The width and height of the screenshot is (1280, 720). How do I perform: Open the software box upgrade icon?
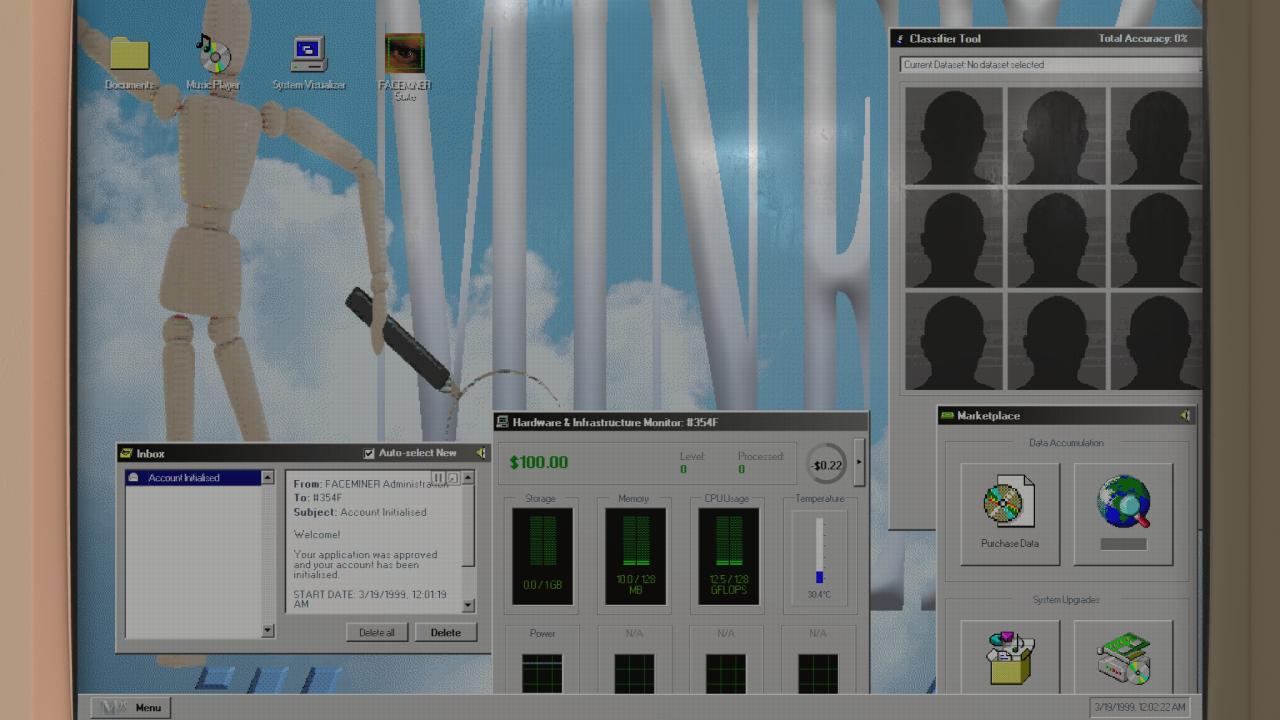[x=1009, y=655]
